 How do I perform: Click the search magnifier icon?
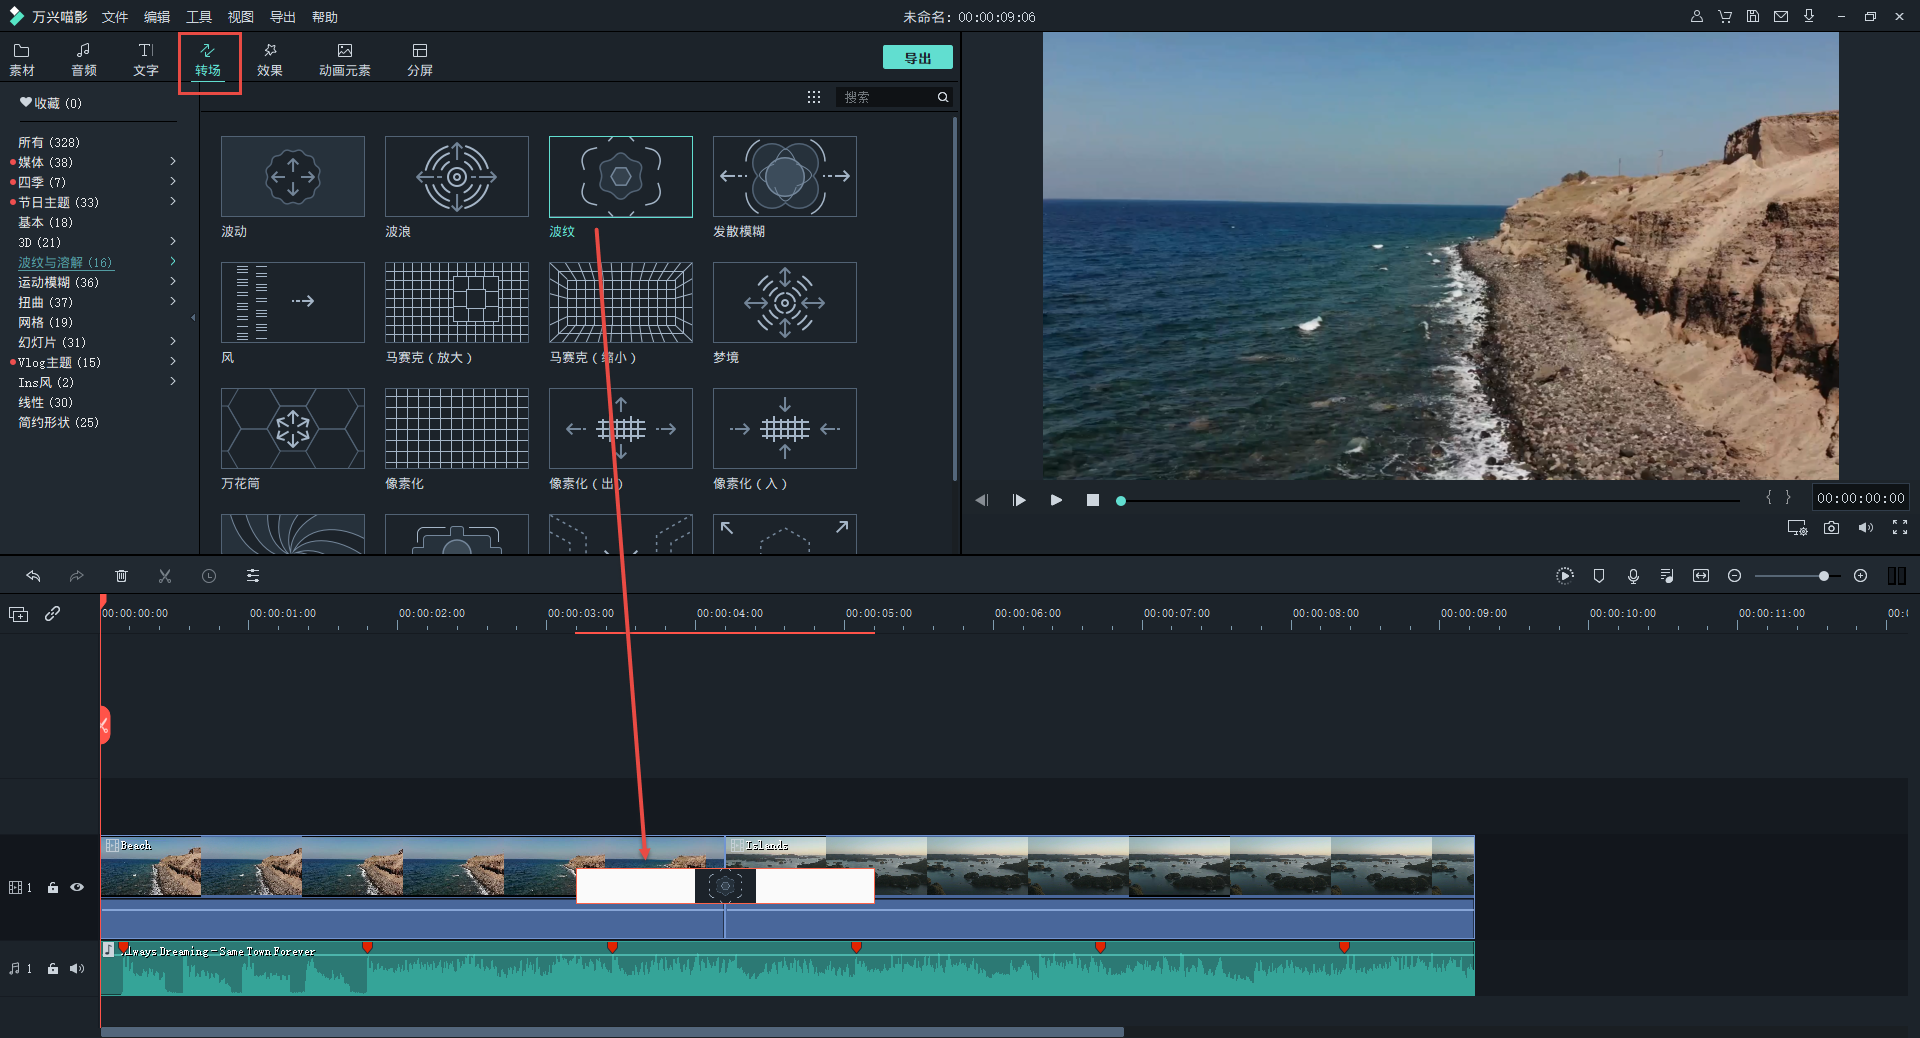pyautogui.click(x=942, y=97)
